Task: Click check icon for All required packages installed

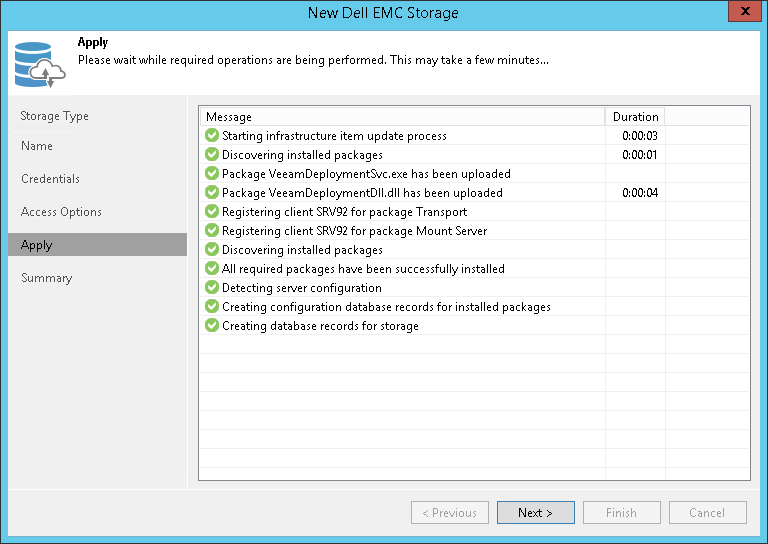Action: (211, 269)
